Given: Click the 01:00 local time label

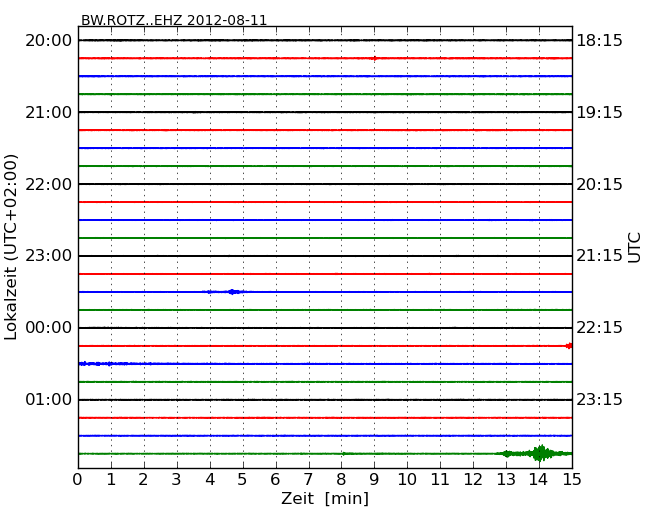Looking at the screenshot, I should (x=49, y=400).
